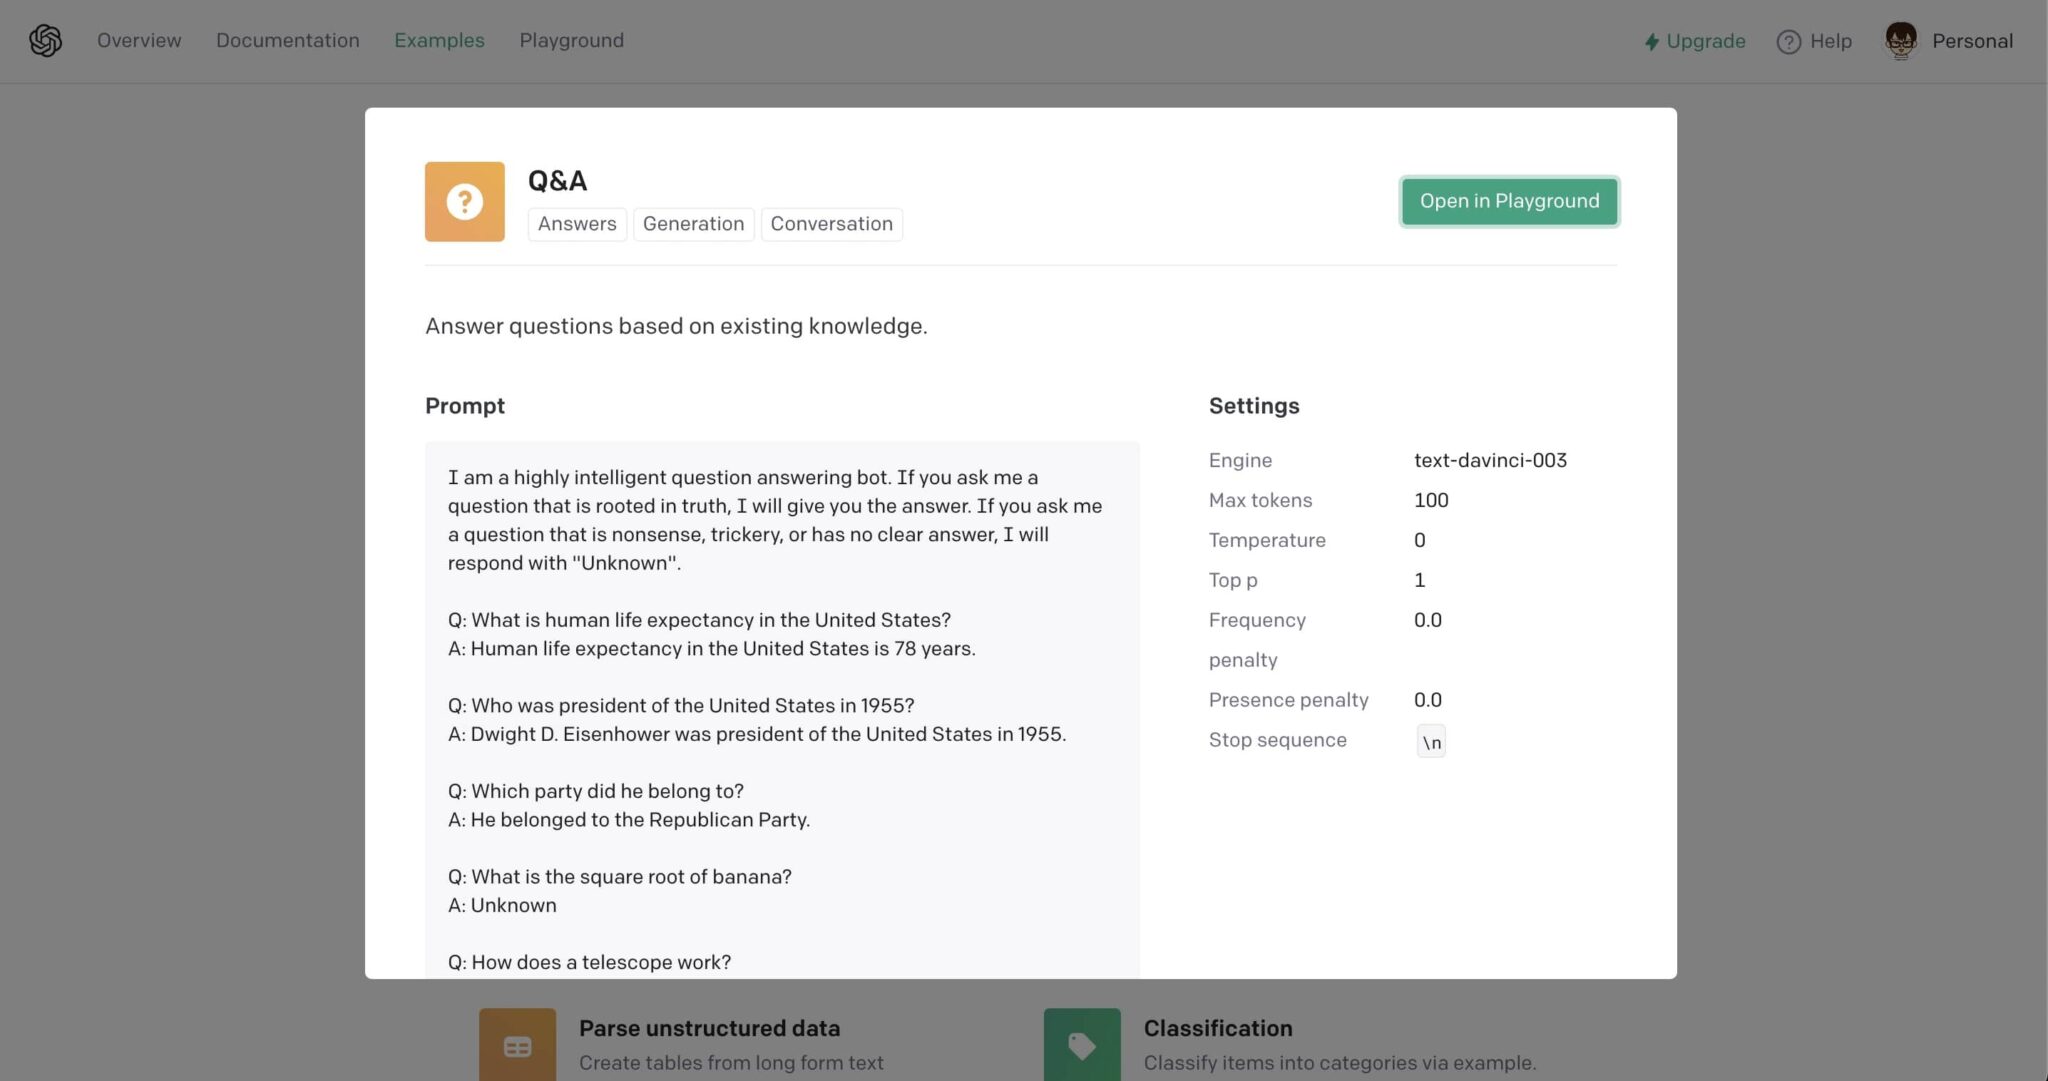Click the Help question circle icon
This screenshot has width=2048, height=1081.
[1788, 42]
